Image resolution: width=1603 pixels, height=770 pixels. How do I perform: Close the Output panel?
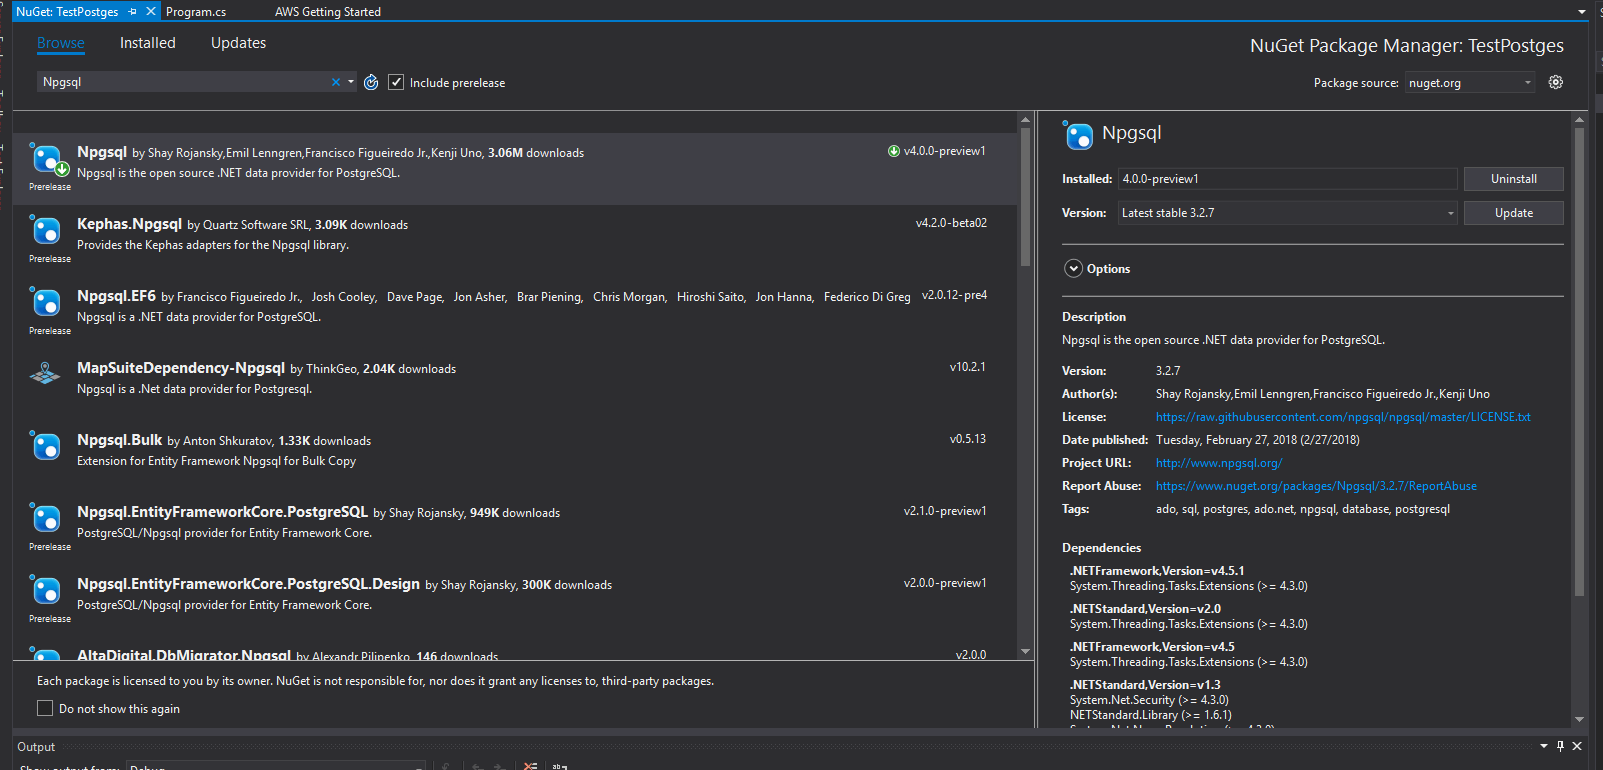click(1577, 746)
